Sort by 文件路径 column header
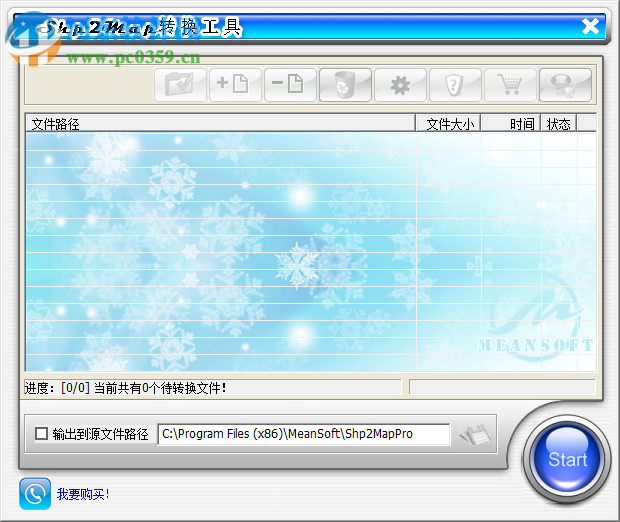Screen dimensions: 620x522 pyautogui.click(x=221, y=124)
